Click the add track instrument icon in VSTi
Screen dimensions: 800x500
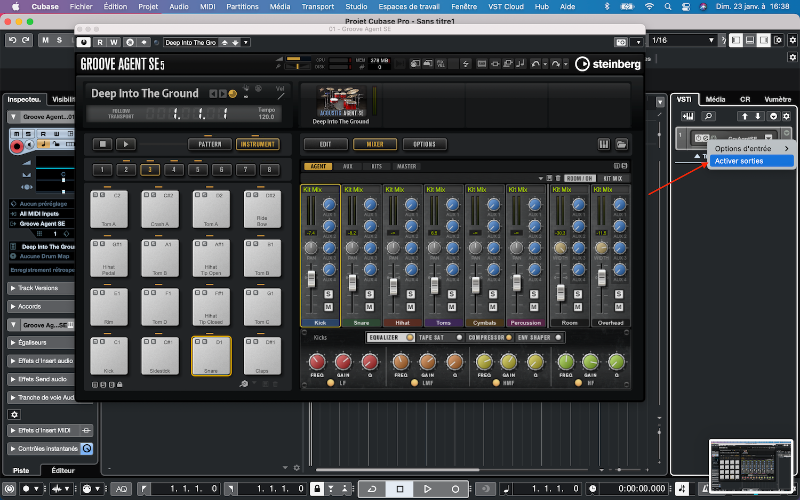tap(687, 116)
